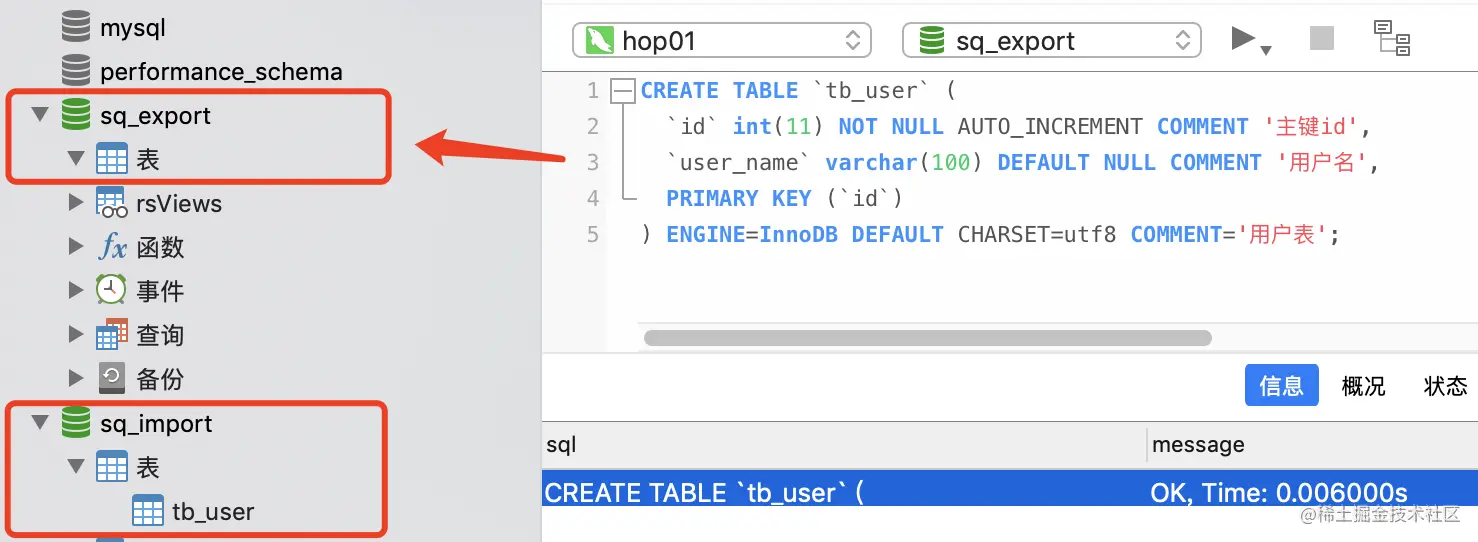Select the rsViews label

(179, 204)
